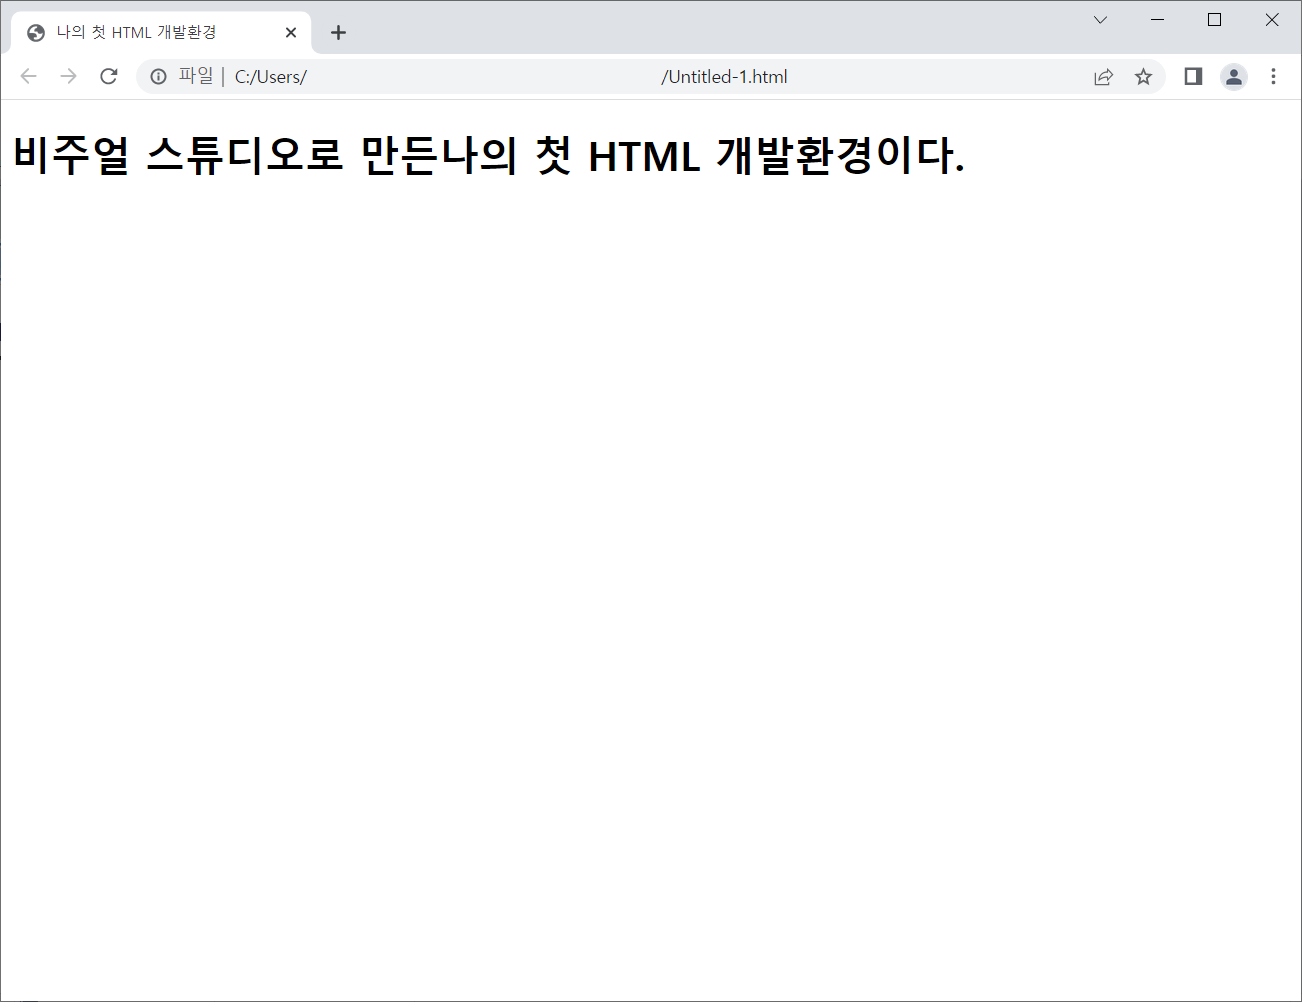Maximize the browser window
This screenshot has height=1002, width=1302.
(1214, 20)
